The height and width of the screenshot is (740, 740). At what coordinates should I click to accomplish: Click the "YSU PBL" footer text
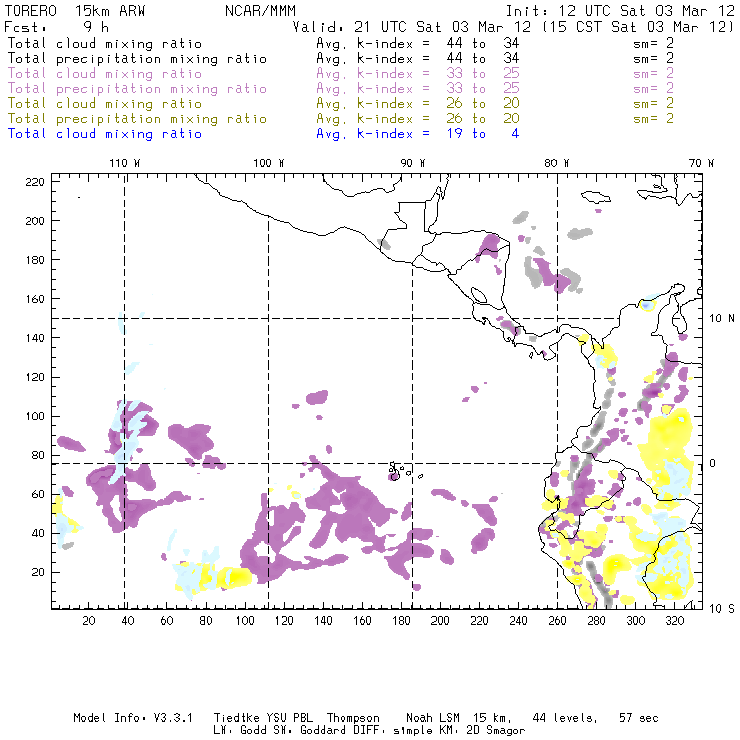pyautogui.click(x=290, y=718)
